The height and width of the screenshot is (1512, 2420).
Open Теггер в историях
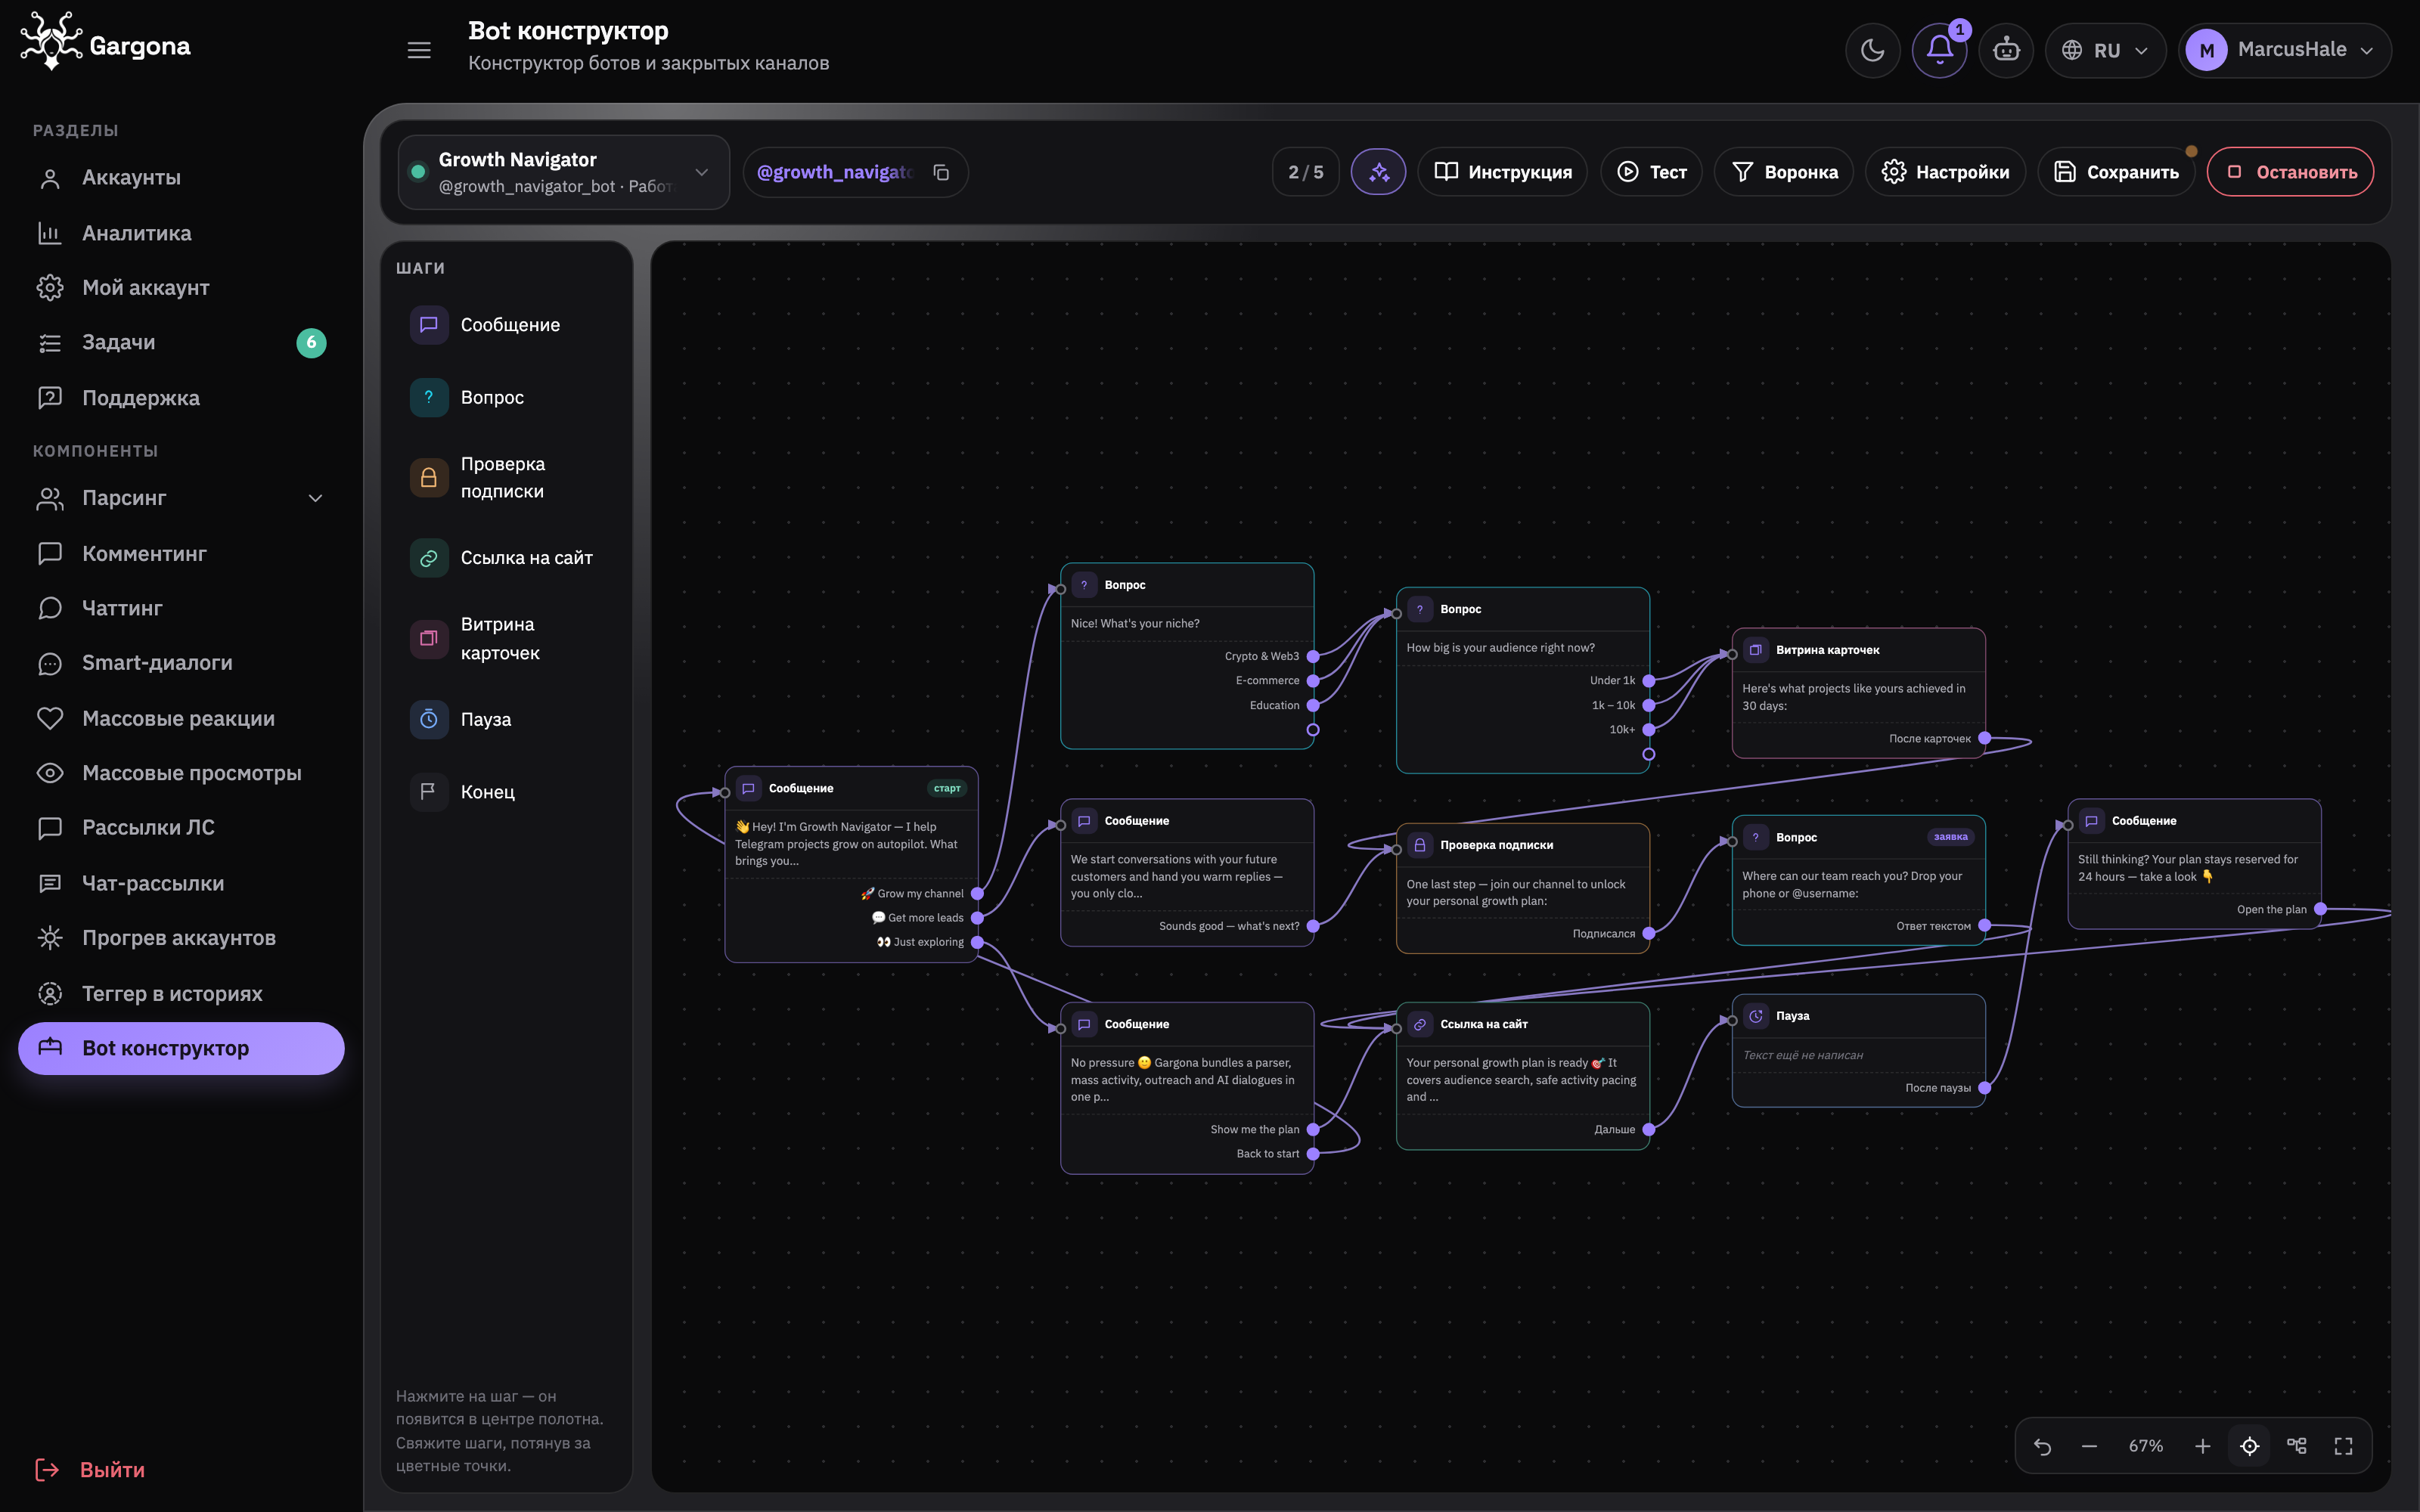(181, 993)
